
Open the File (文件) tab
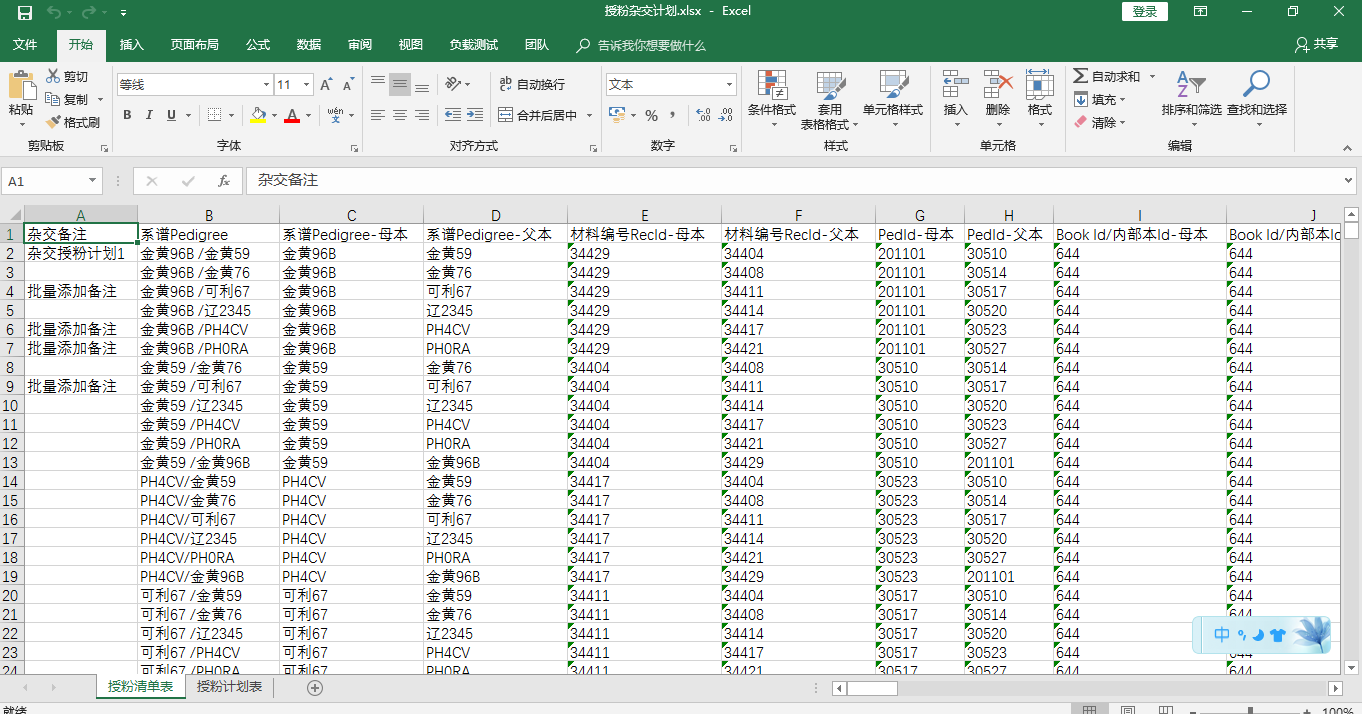coord(25,45)
